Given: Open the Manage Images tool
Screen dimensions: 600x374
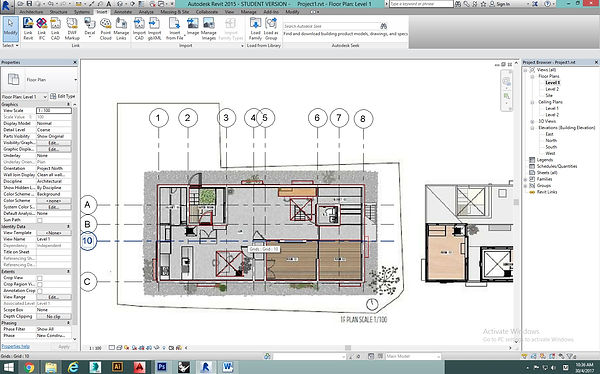Looking at the screenshot, I should [209, 29].
